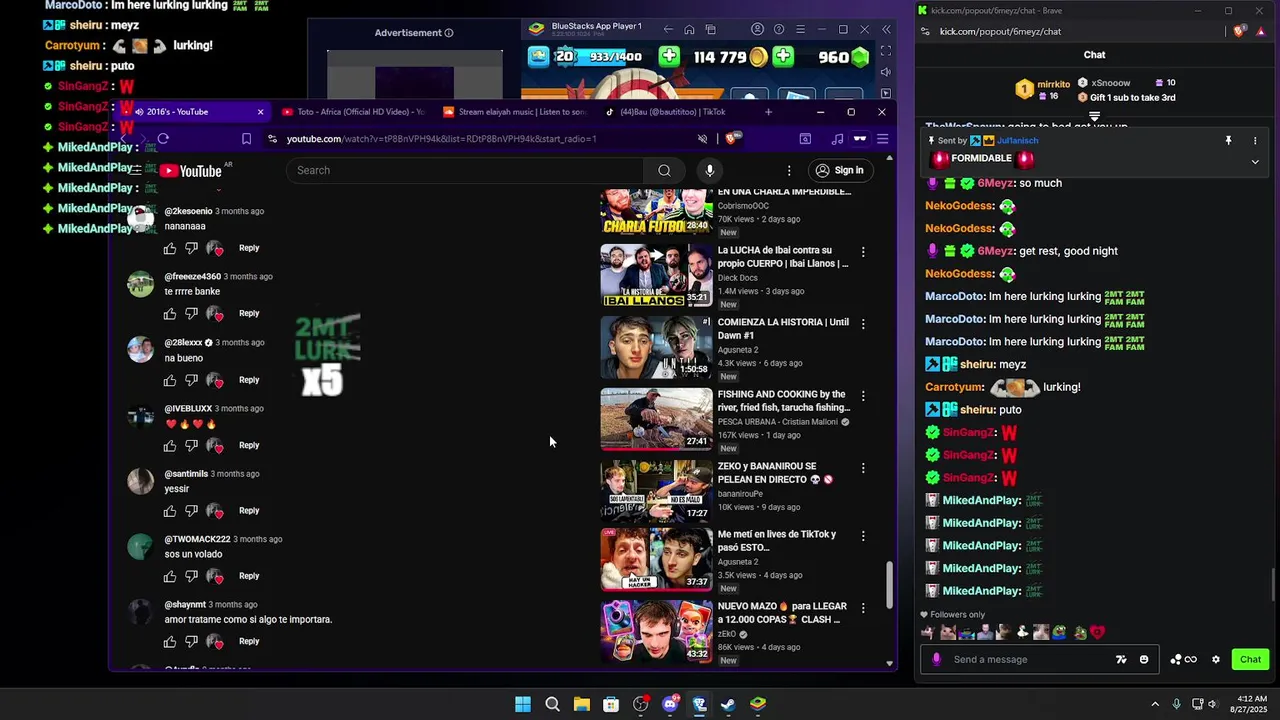The height and width of the screenshot is (720, 1280).
Task: Show hidden system tray icons
Action: 1155,704
